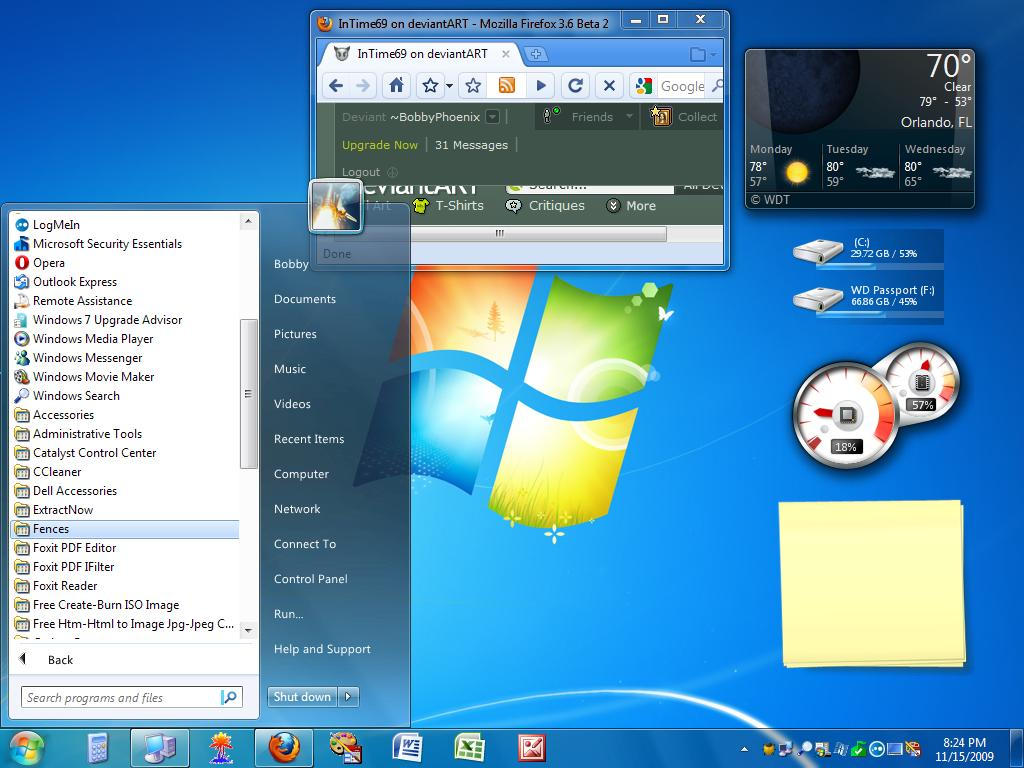The height and width of the screenshot is (768, 1024).
Task: Open Windows Search entry
Action: pos(67,395)
